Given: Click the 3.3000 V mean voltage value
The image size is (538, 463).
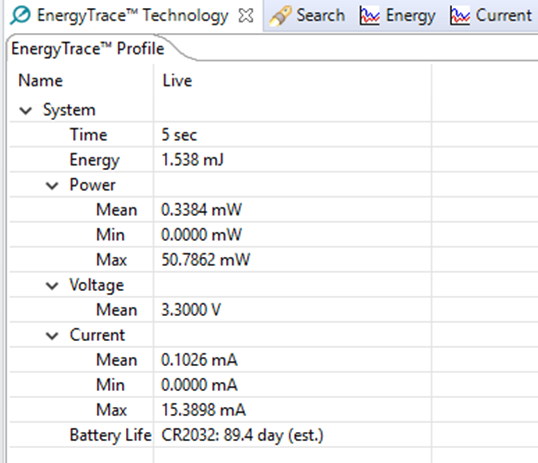Looking at the screenshot, I should coord(191,310).
